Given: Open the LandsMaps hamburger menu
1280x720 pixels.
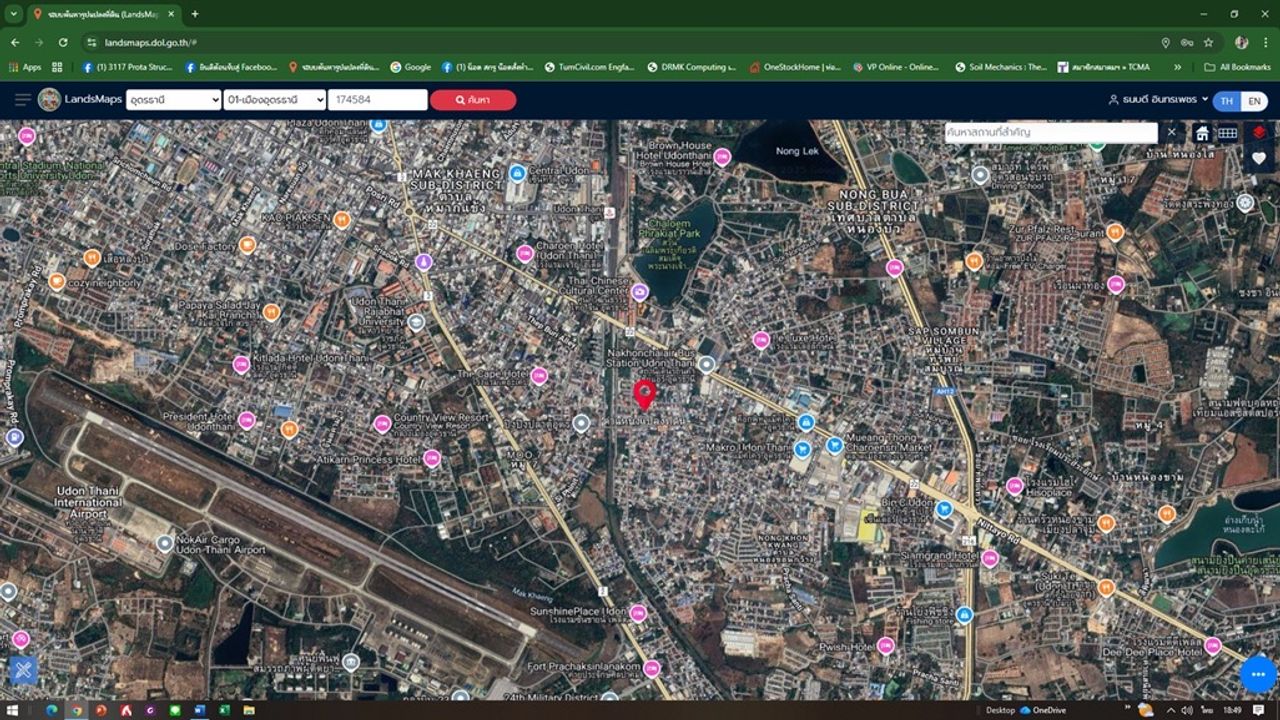Looking at the screenshot, I should (x=22, y=100).
